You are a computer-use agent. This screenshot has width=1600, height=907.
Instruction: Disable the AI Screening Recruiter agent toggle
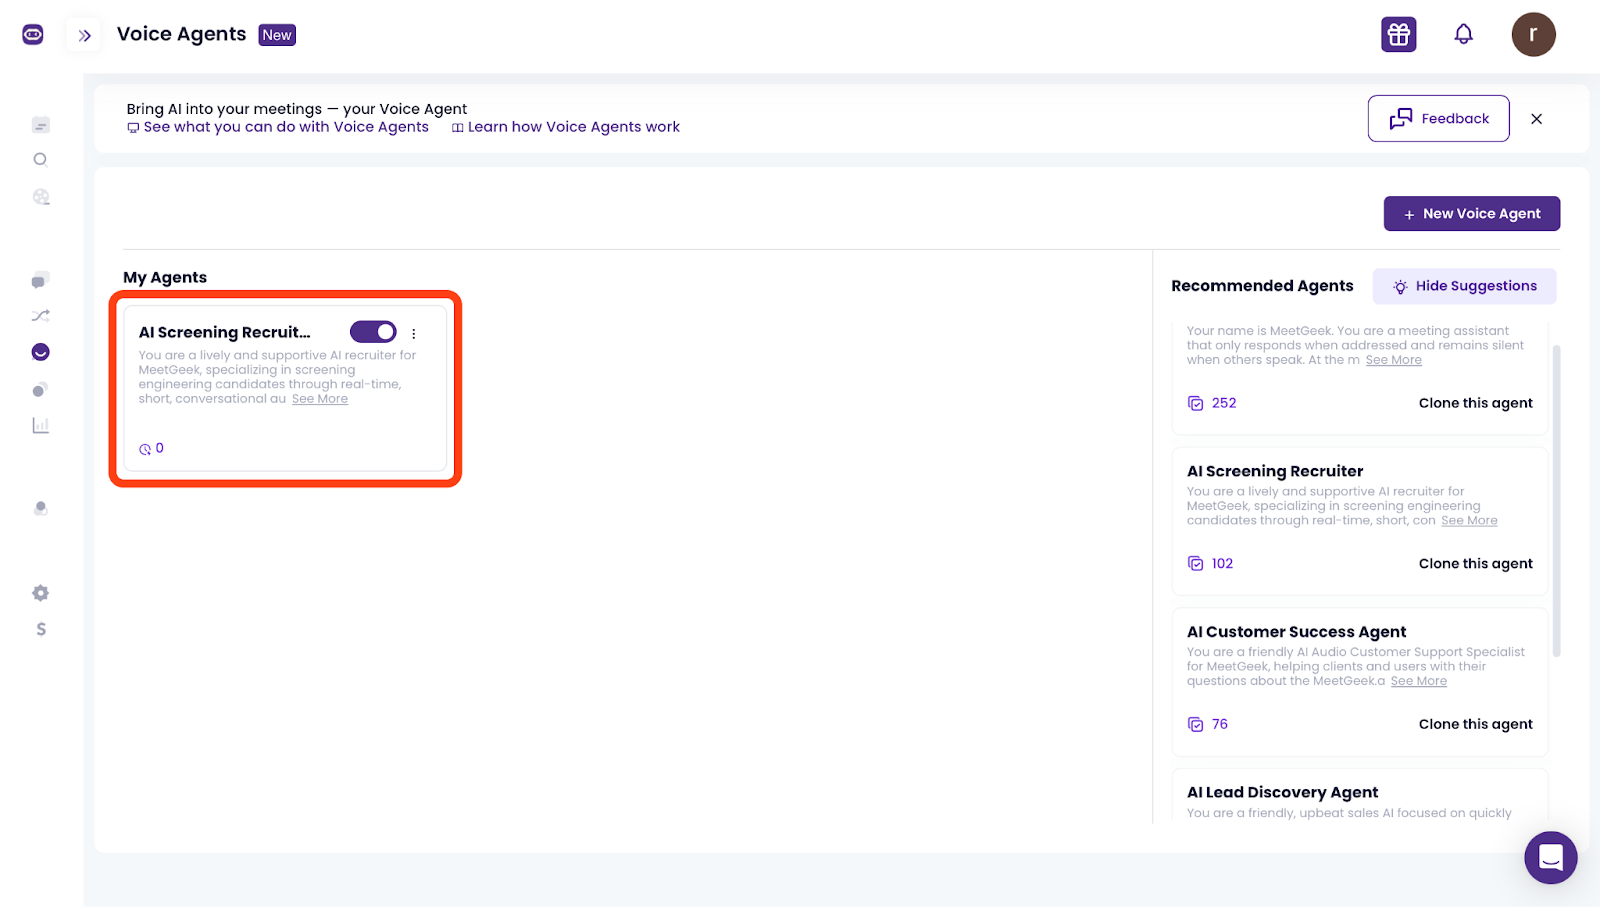click(x=373, y=331)
